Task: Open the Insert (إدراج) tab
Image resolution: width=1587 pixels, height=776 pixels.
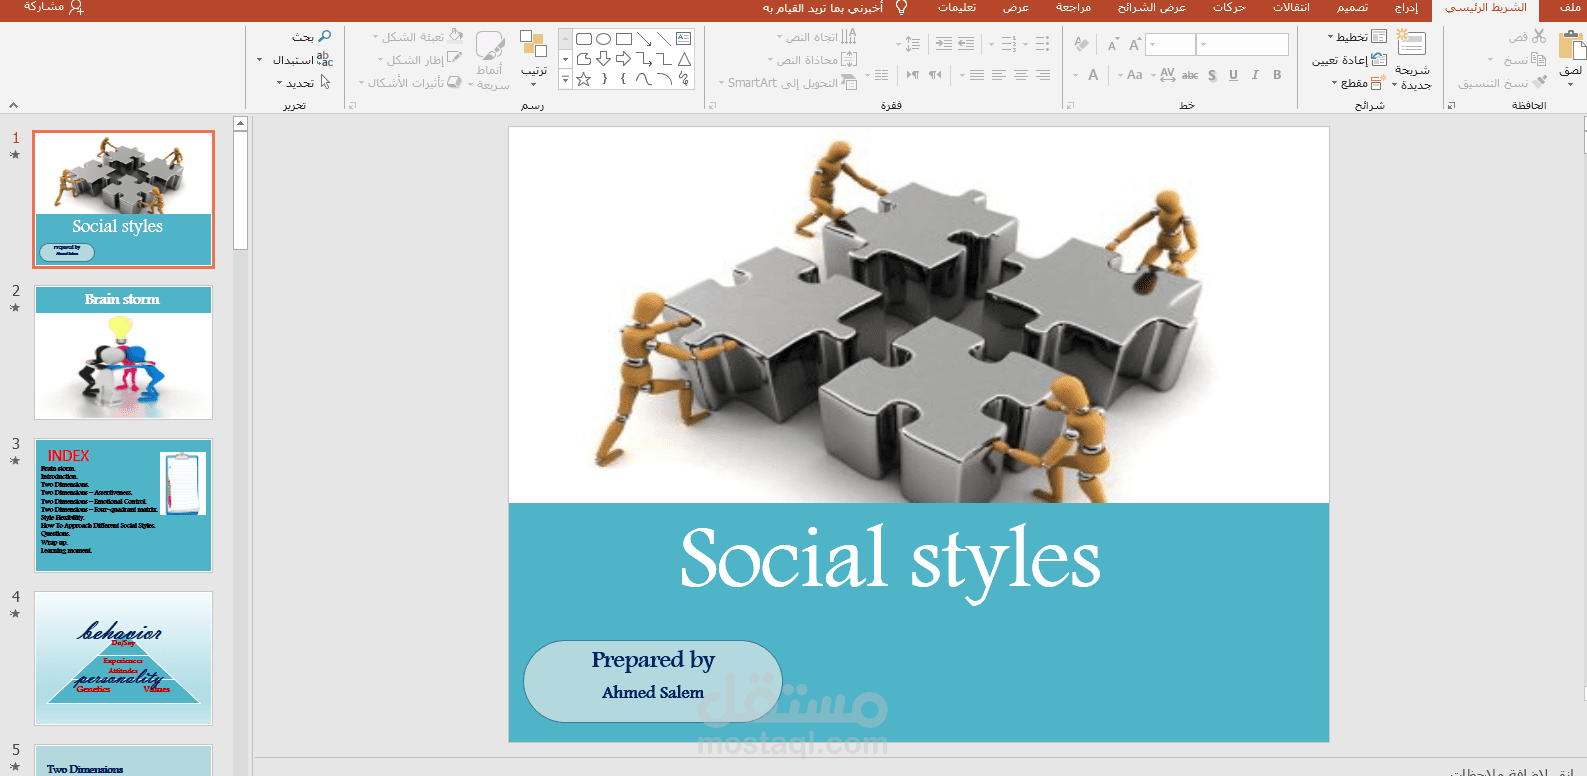Action: (1406, 8)
